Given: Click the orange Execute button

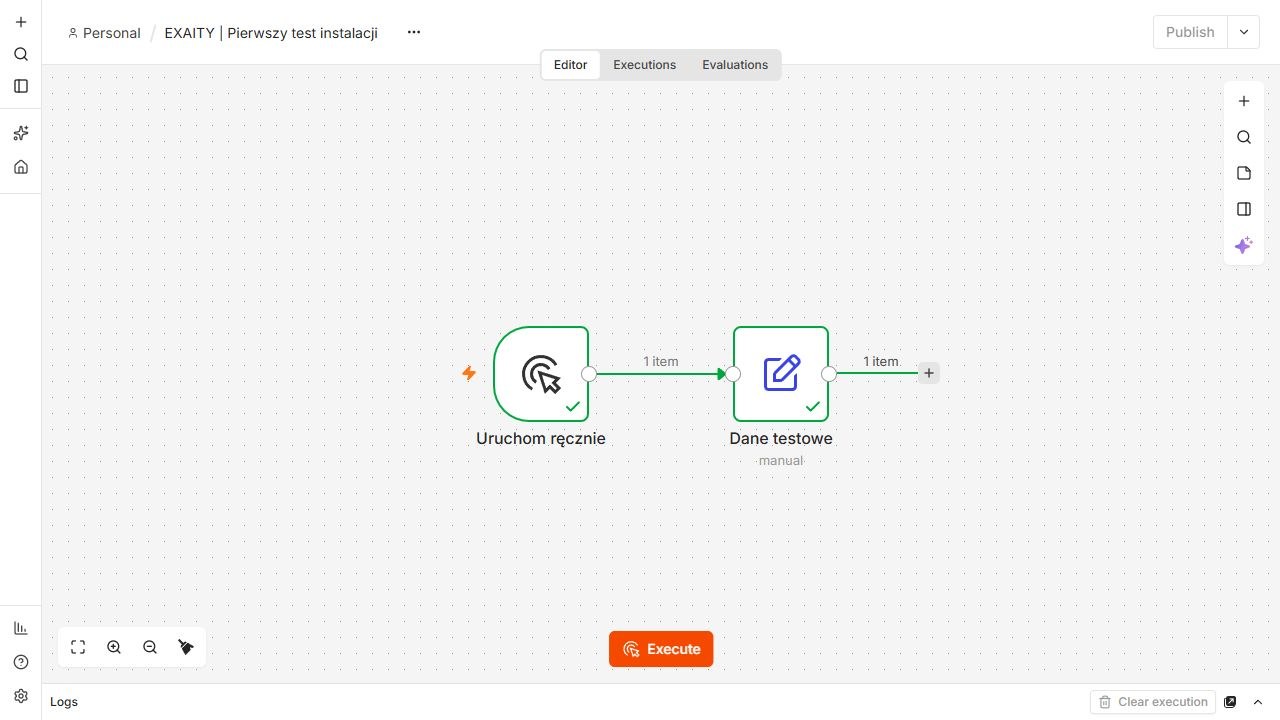Looking at the screenshot, I should 661,649.
